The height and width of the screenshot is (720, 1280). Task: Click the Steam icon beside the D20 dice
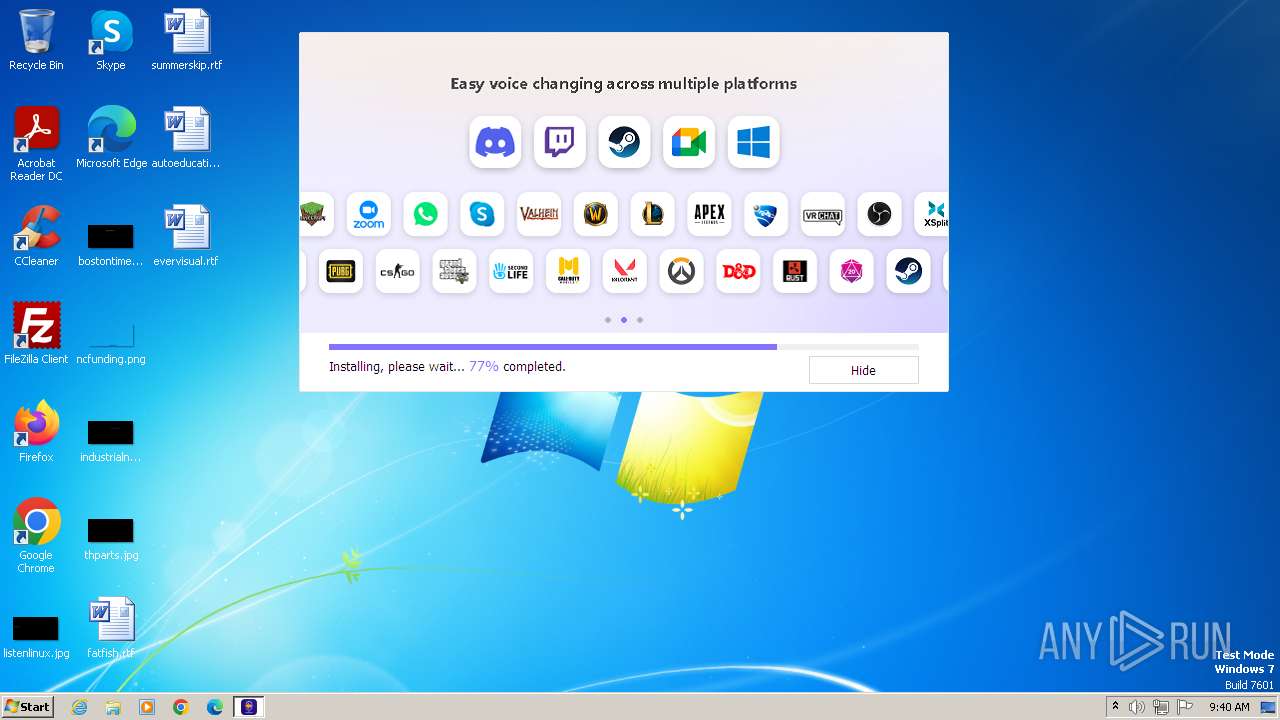pos(908,271)
